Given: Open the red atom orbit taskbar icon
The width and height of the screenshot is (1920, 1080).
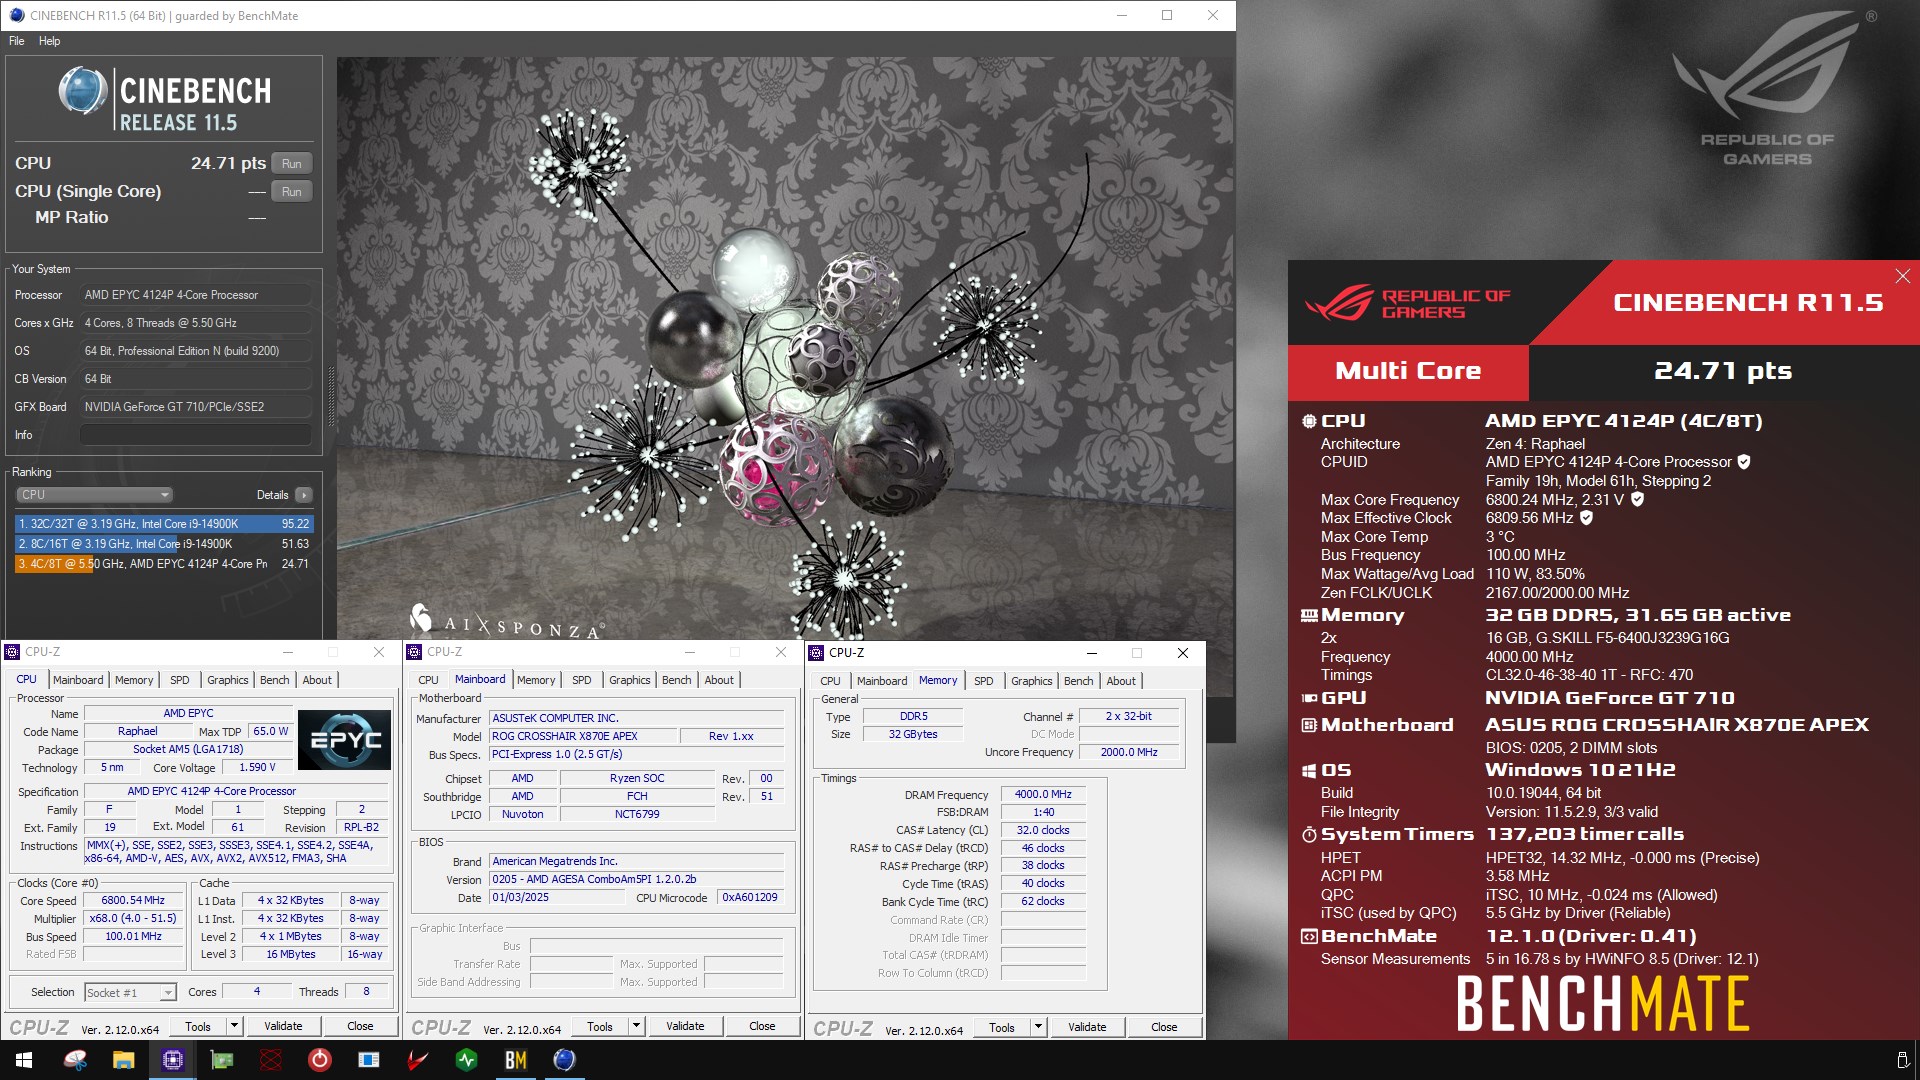Looking at the screenshot, I should [x=270, y=1060].
